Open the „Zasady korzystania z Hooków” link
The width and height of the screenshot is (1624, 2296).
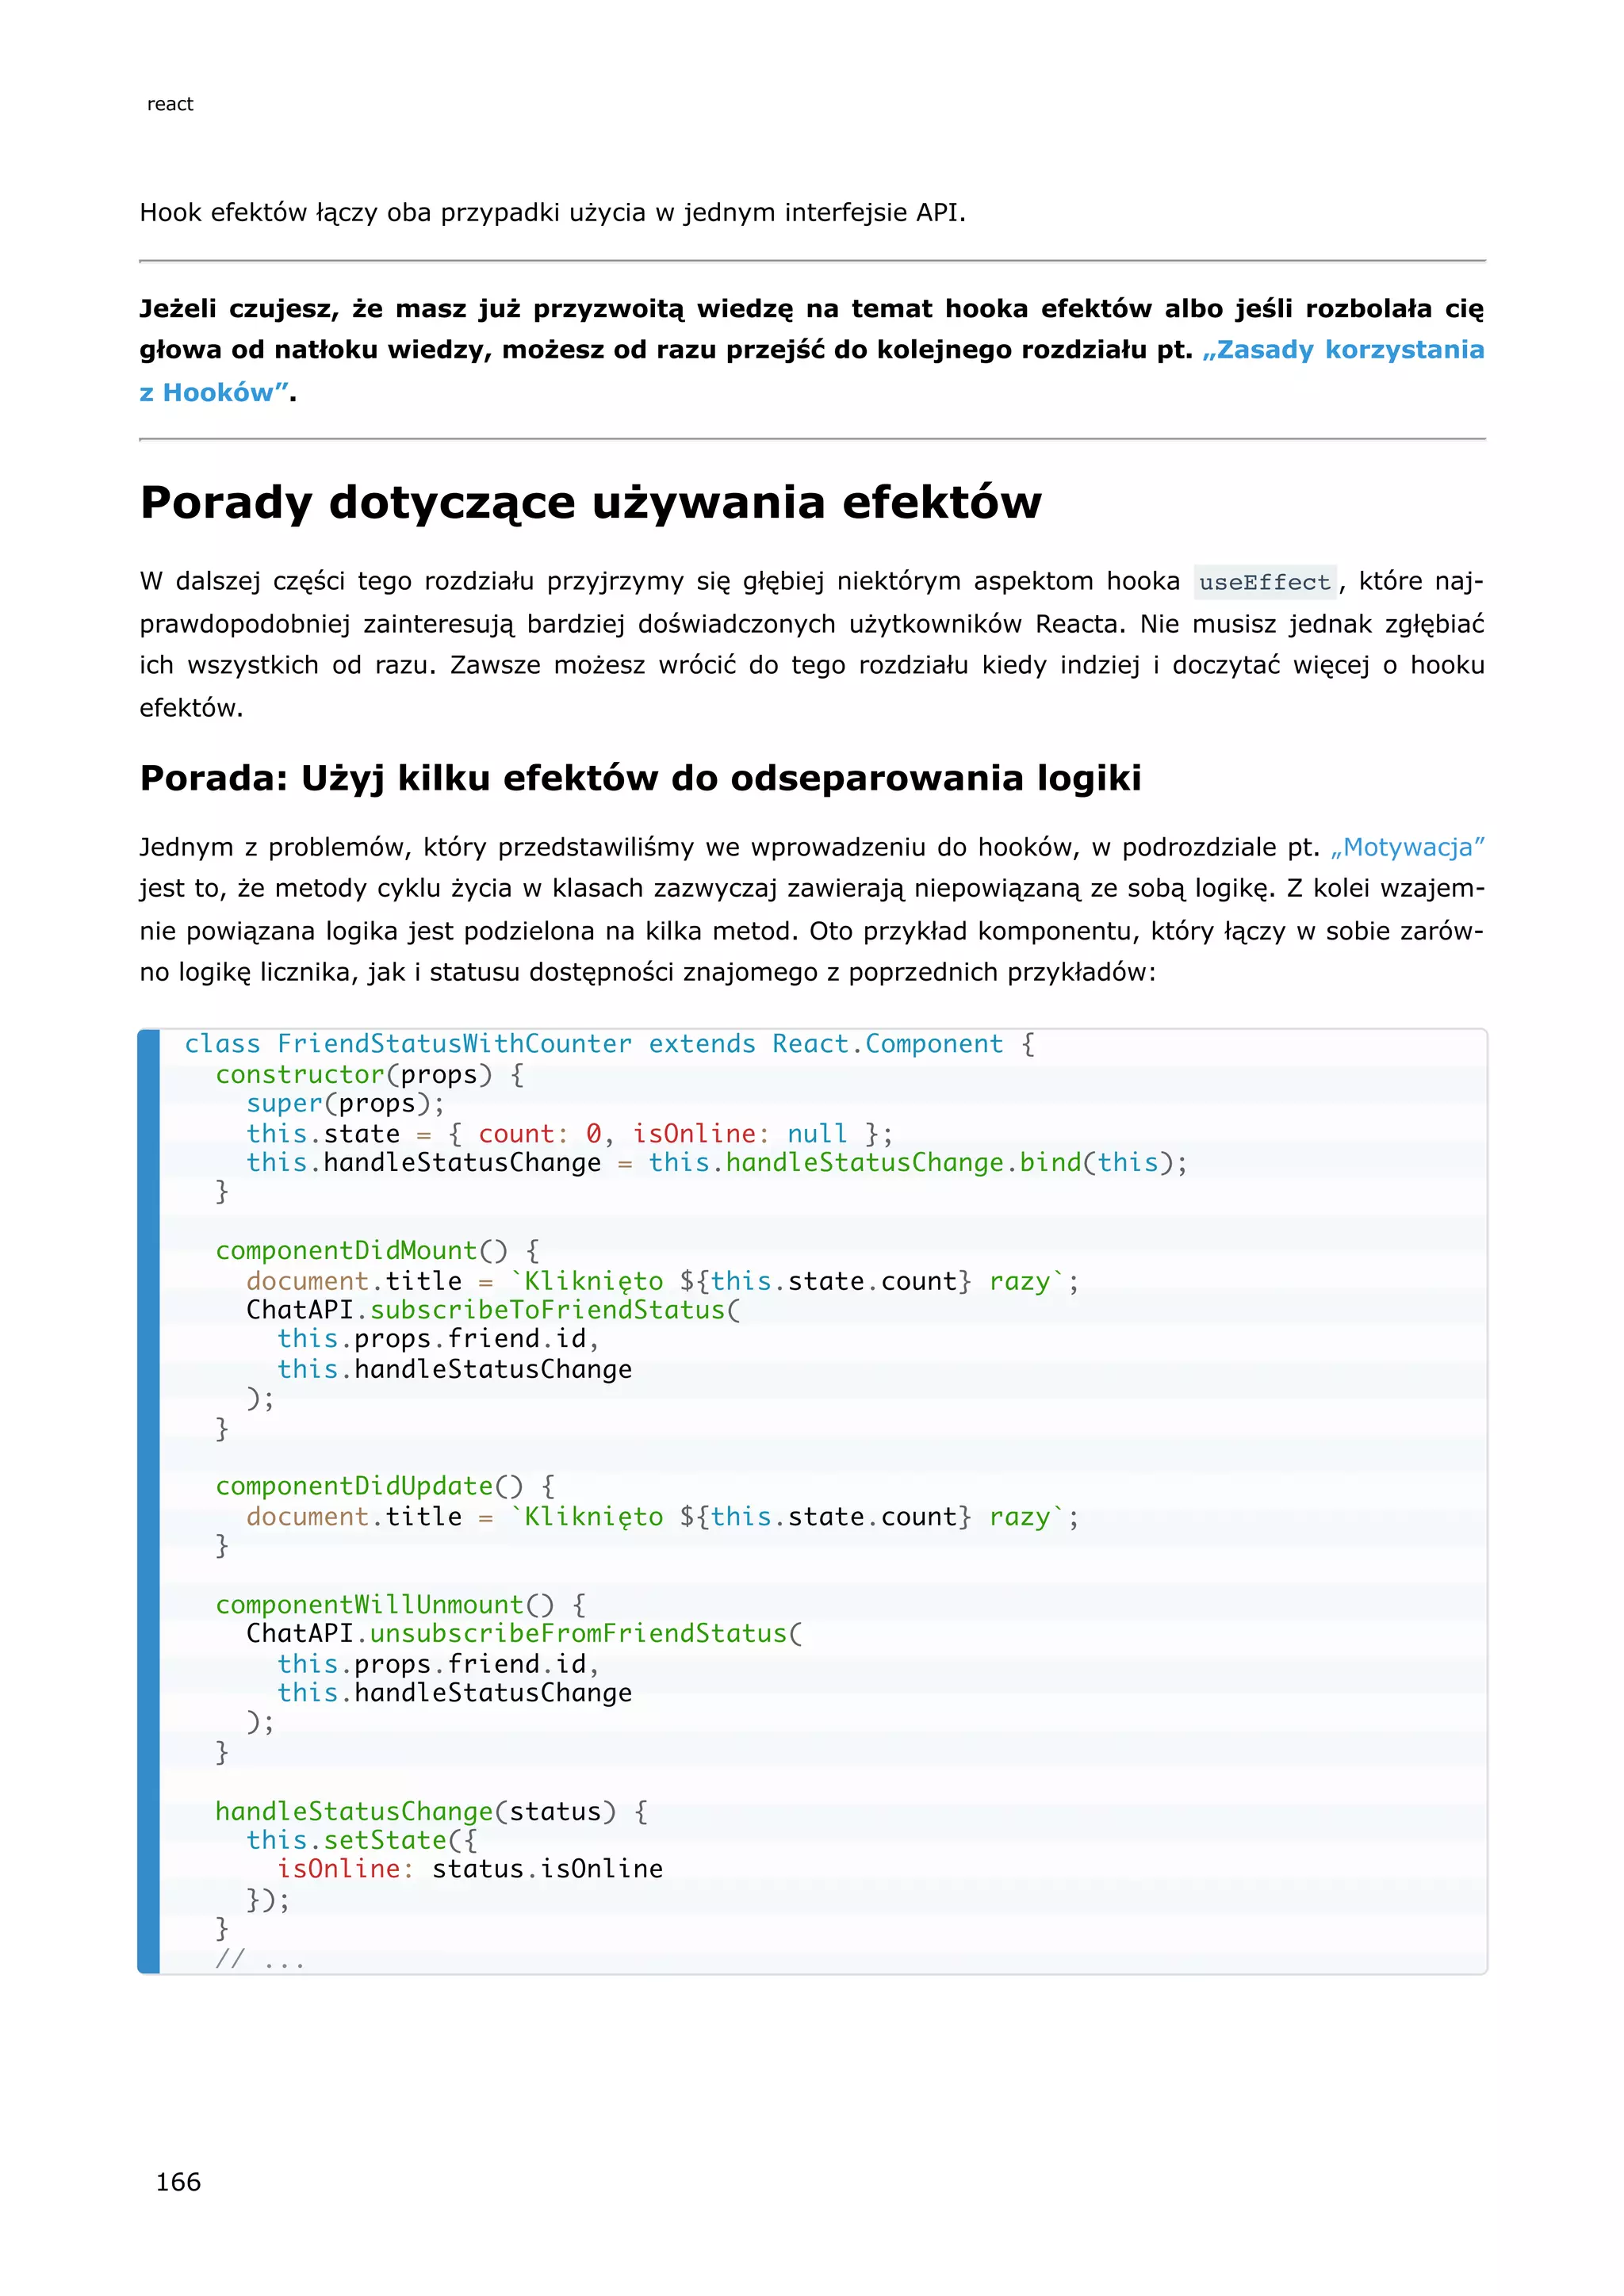[x=1342, y=350]
